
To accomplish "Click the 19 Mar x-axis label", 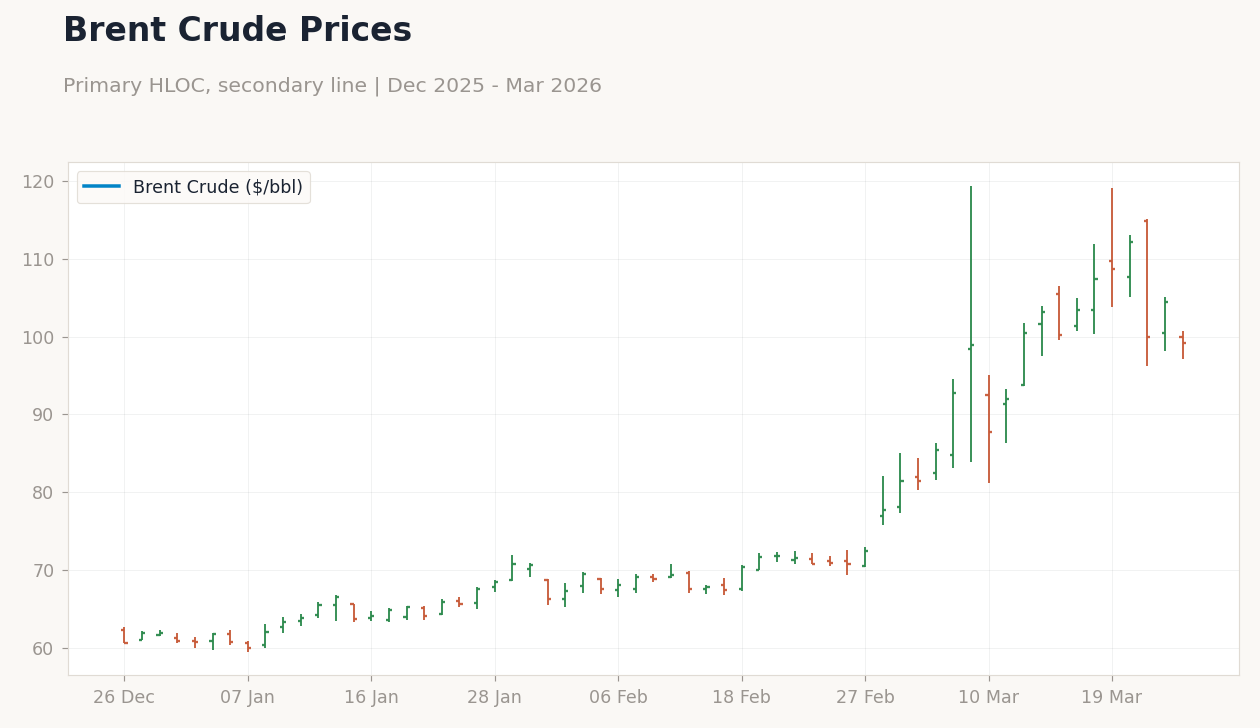I will [1112, 698].
